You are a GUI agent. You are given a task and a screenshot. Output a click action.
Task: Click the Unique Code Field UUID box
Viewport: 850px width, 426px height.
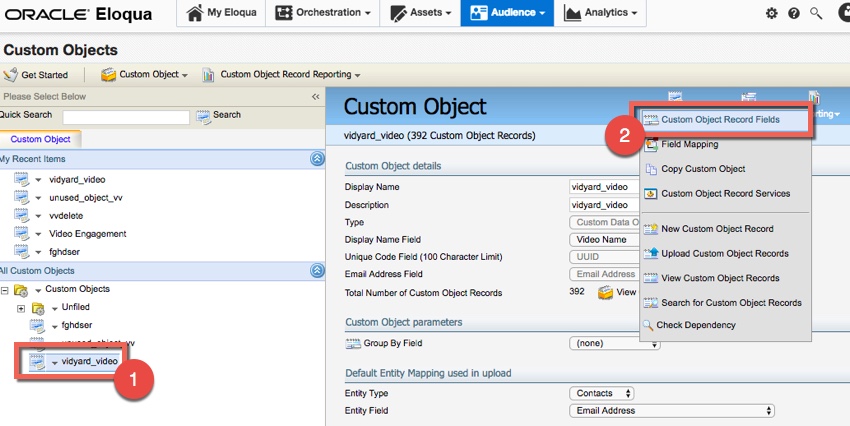(604, 257)
